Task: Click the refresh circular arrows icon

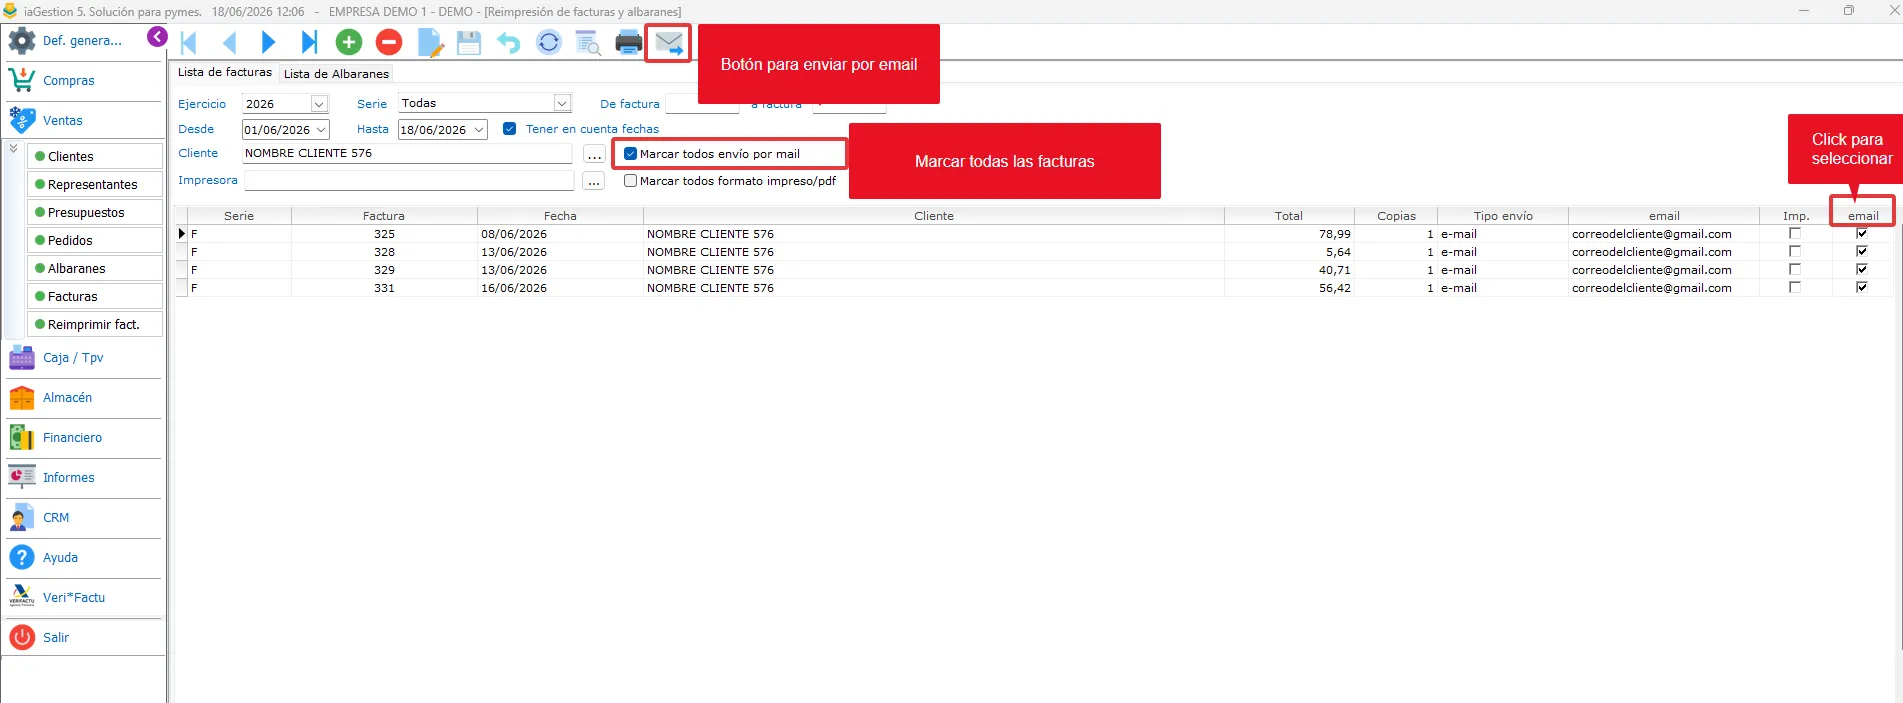Action: pyautogui.click(x=549, y=42)
